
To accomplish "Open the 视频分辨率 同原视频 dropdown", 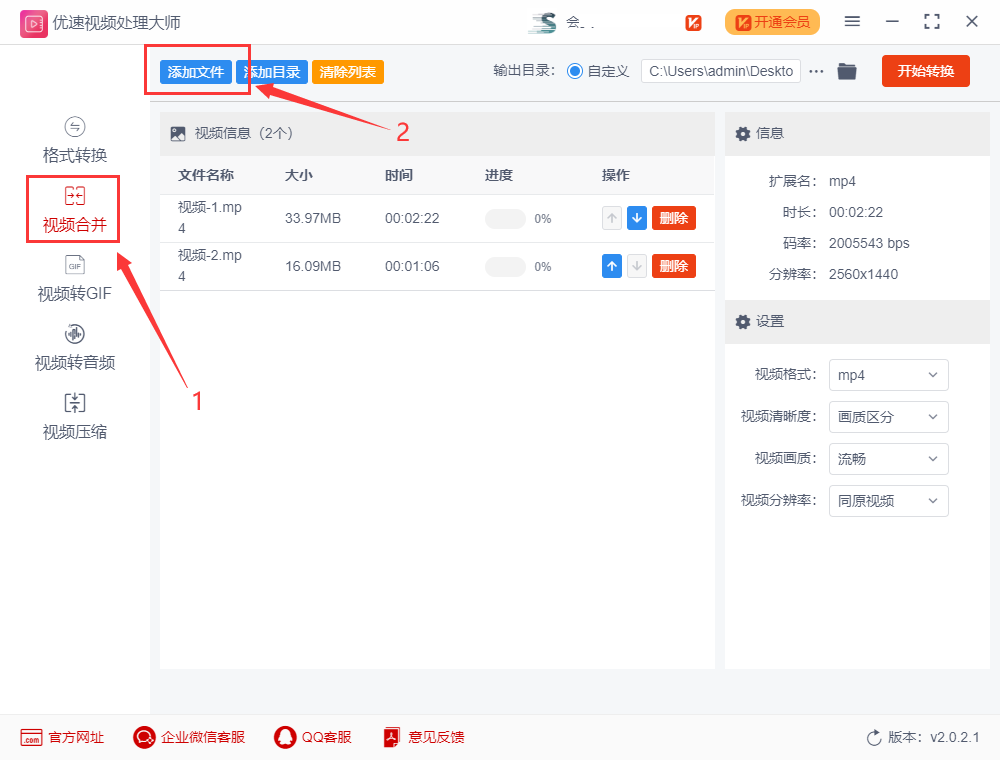I will [x=888, y=501].
